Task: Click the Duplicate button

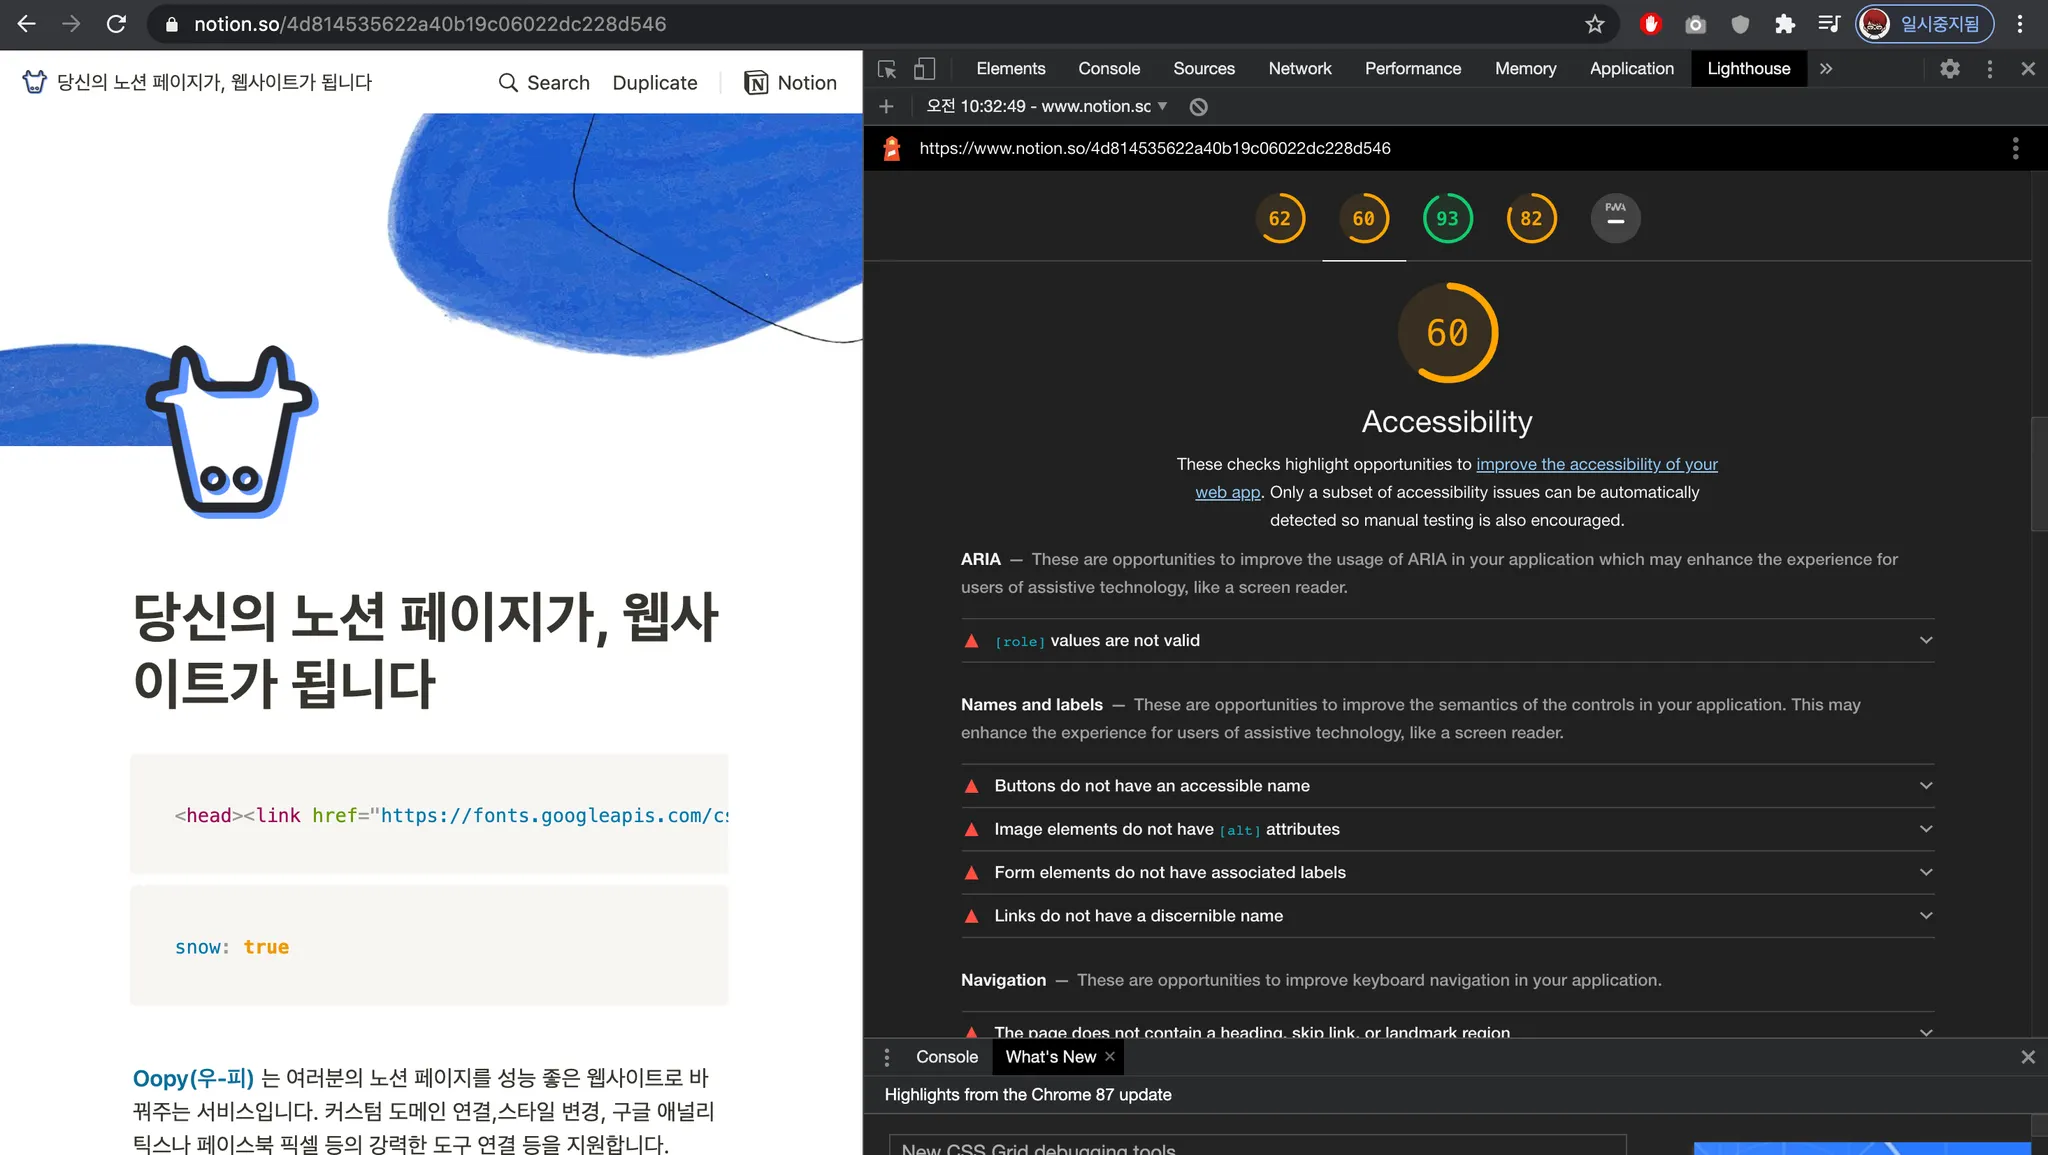Action: pos(655,83)
